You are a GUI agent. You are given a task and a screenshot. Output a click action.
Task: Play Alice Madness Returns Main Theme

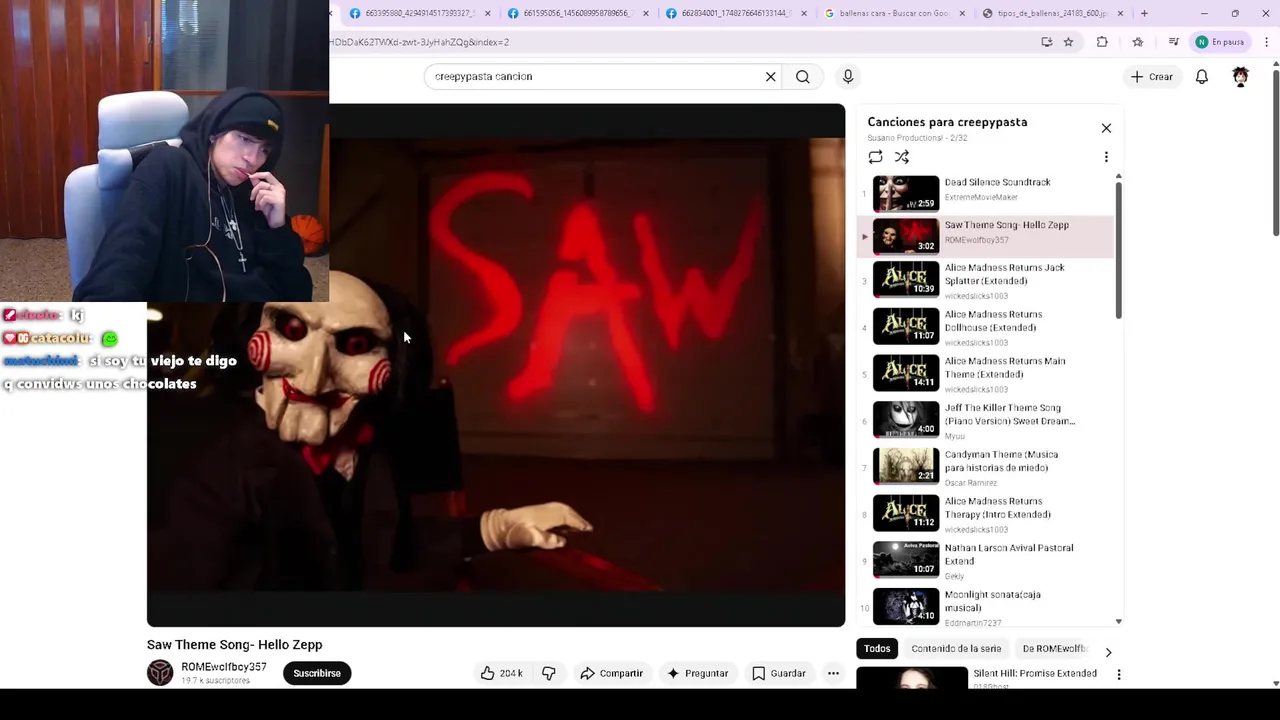tap(985, 374)
